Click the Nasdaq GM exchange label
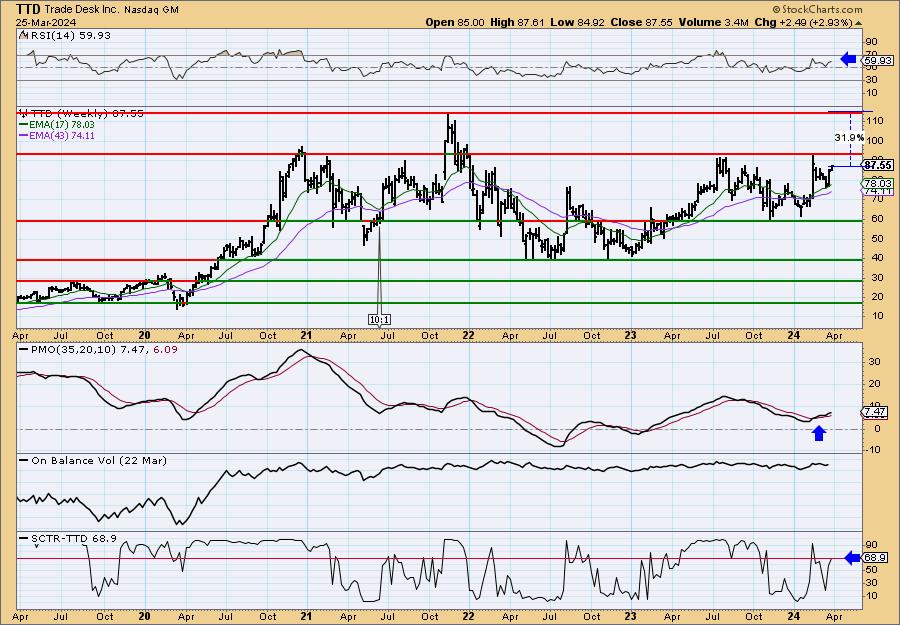This screenshot has width=900, height=625. (x=152, y=10)
